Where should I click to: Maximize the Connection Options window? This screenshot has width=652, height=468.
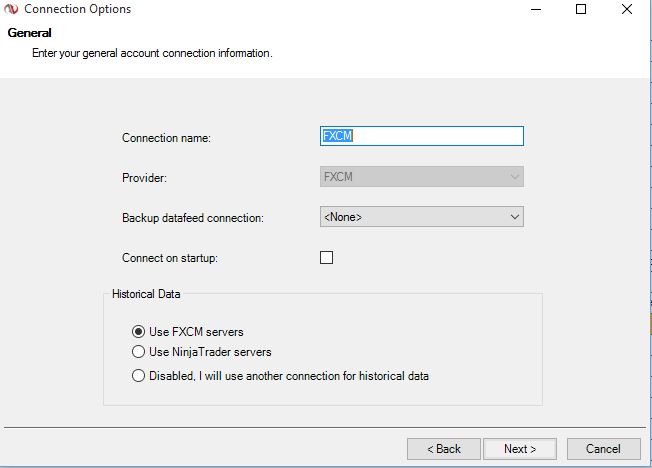click(x=582, y=10)
